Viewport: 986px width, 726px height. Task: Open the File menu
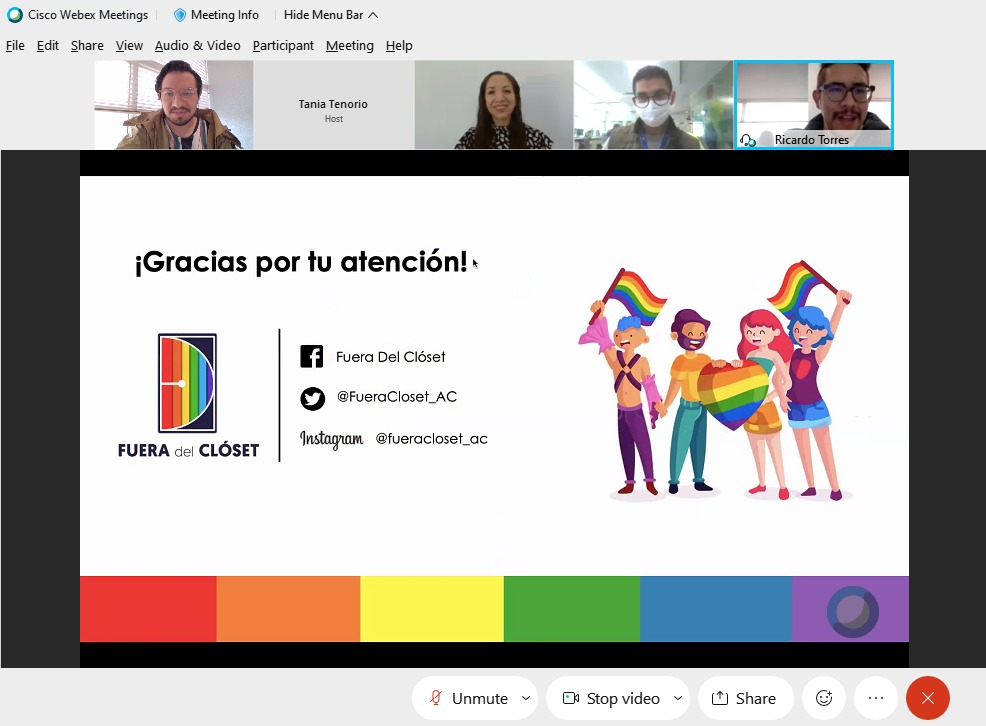[x=15, y=45]
